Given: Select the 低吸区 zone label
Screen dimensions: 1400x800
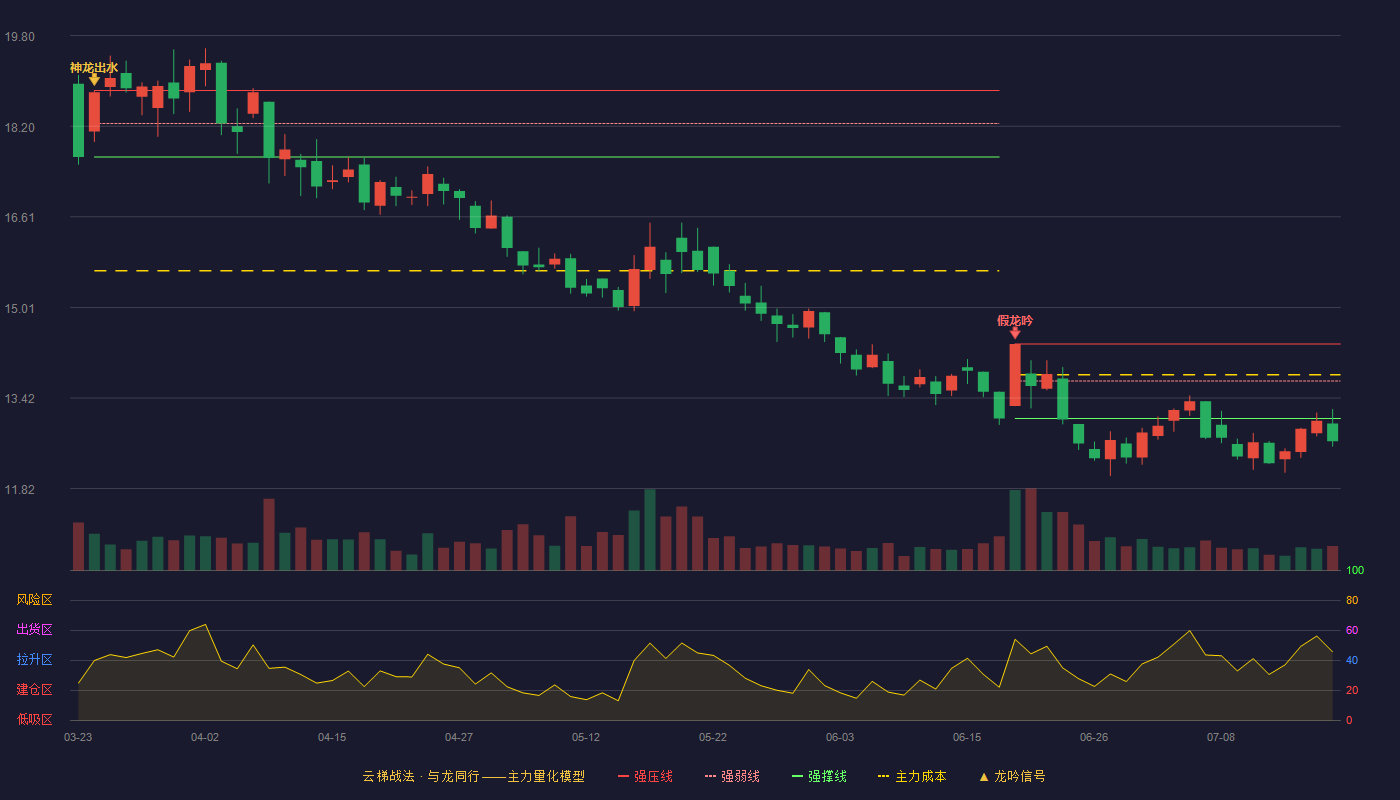Looking at the screenshot, I should click(34, 720).
